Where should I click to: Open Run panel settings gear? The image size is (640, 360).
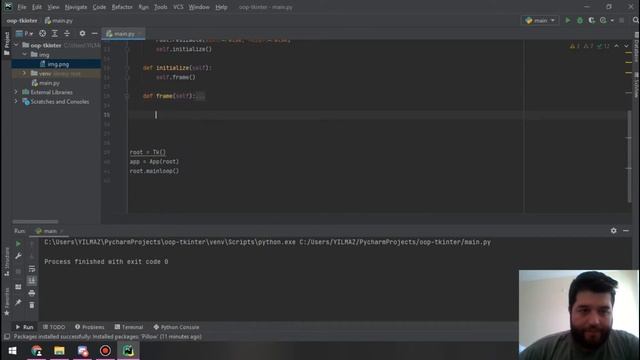tap(613, 231)
